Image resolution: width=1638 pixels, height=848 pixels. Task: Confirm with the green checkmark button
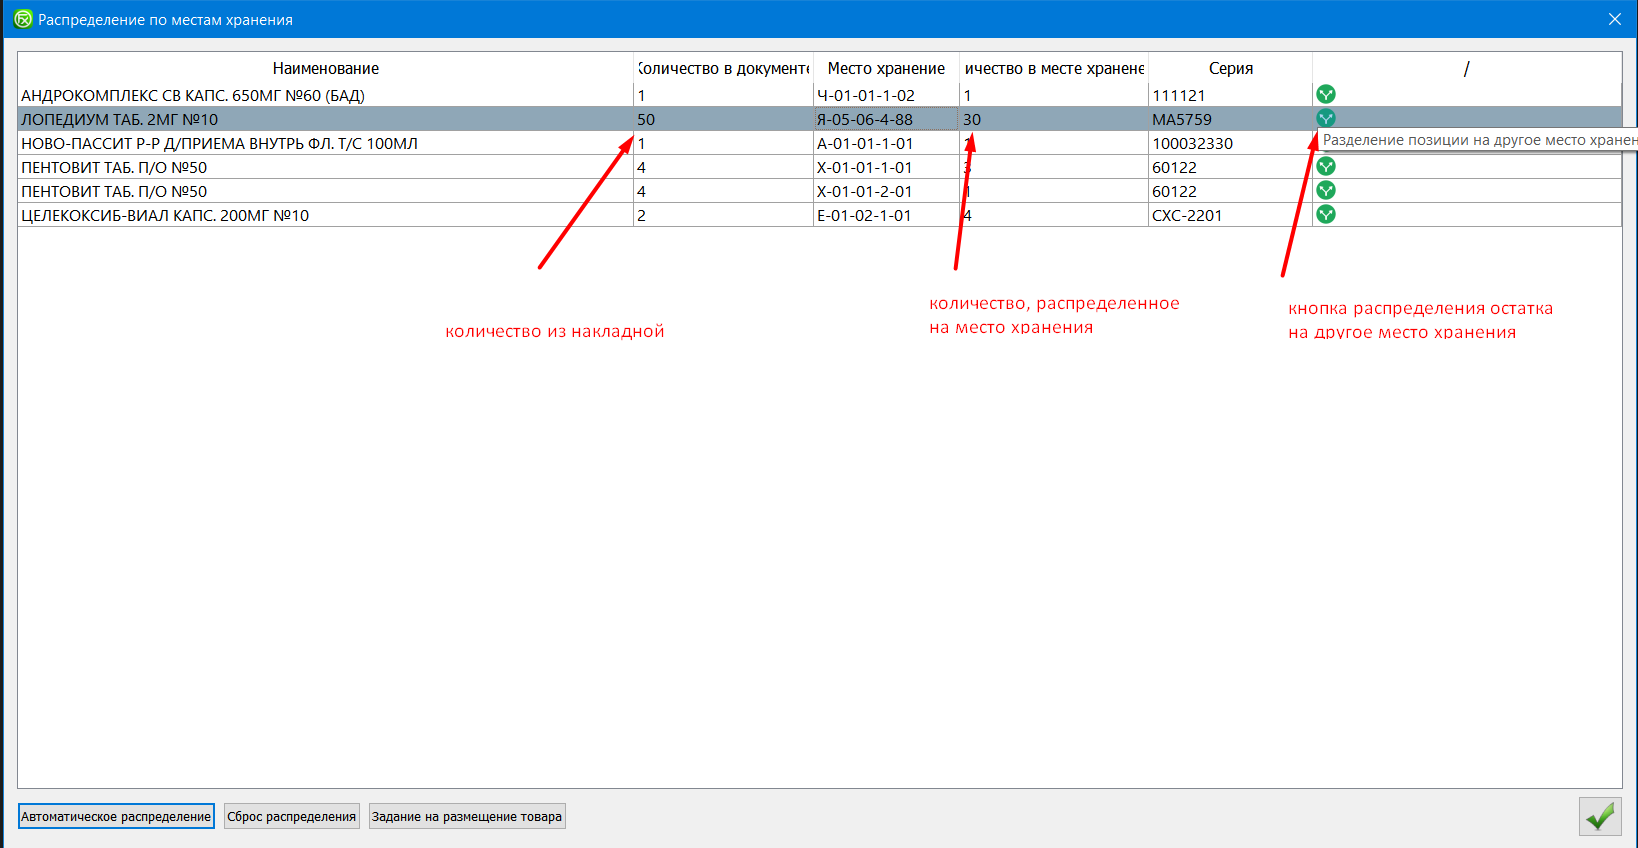tap(1599, 817)
